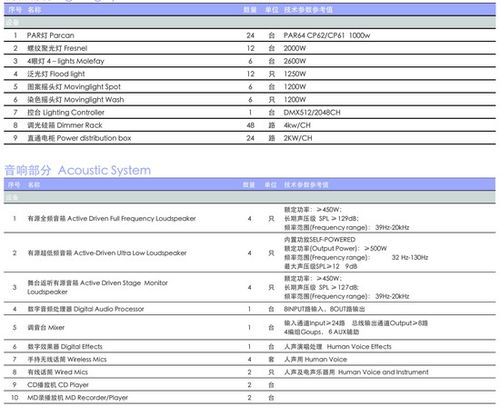Click '32 Hz-130Hz' frequency range value
The image size is (500, 416).
[410, 258]
